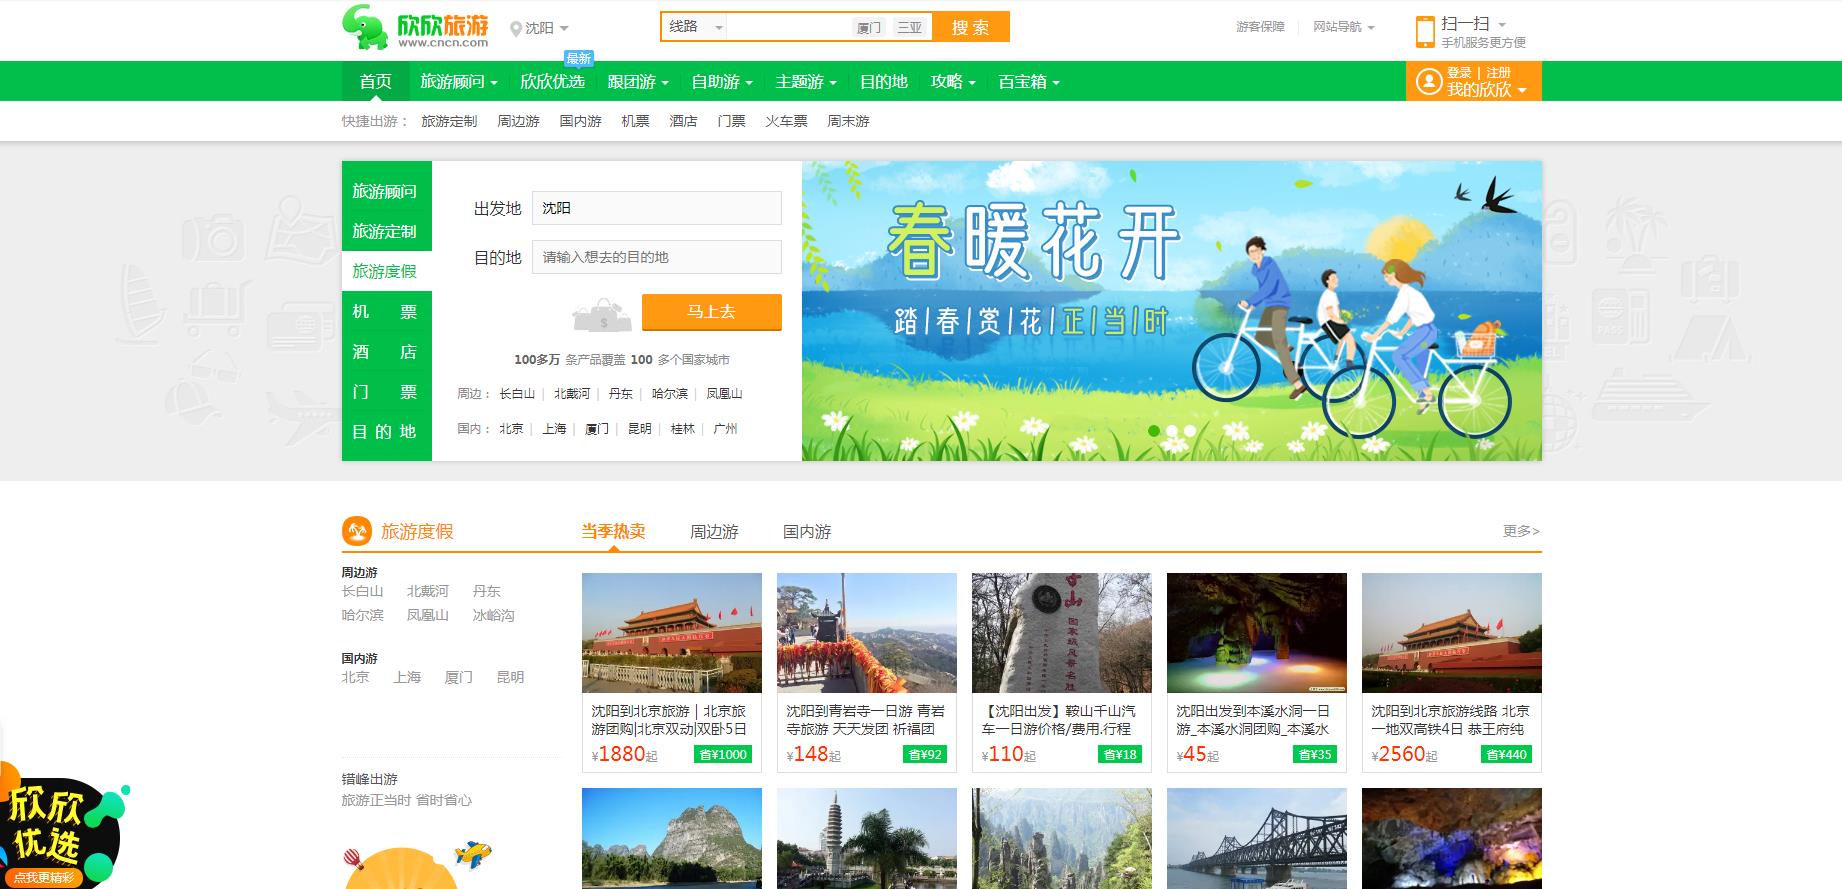Viewport: 1842px width, 889px height.
Task: Open the ¥1880 Beijing tour thumbnail
Action: [672, 632]
